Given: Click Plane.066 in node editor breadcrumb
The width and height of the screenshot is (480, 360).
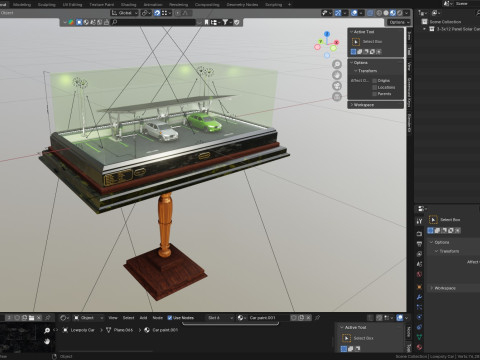Looking at the screenshot, I should click(123, 330).
